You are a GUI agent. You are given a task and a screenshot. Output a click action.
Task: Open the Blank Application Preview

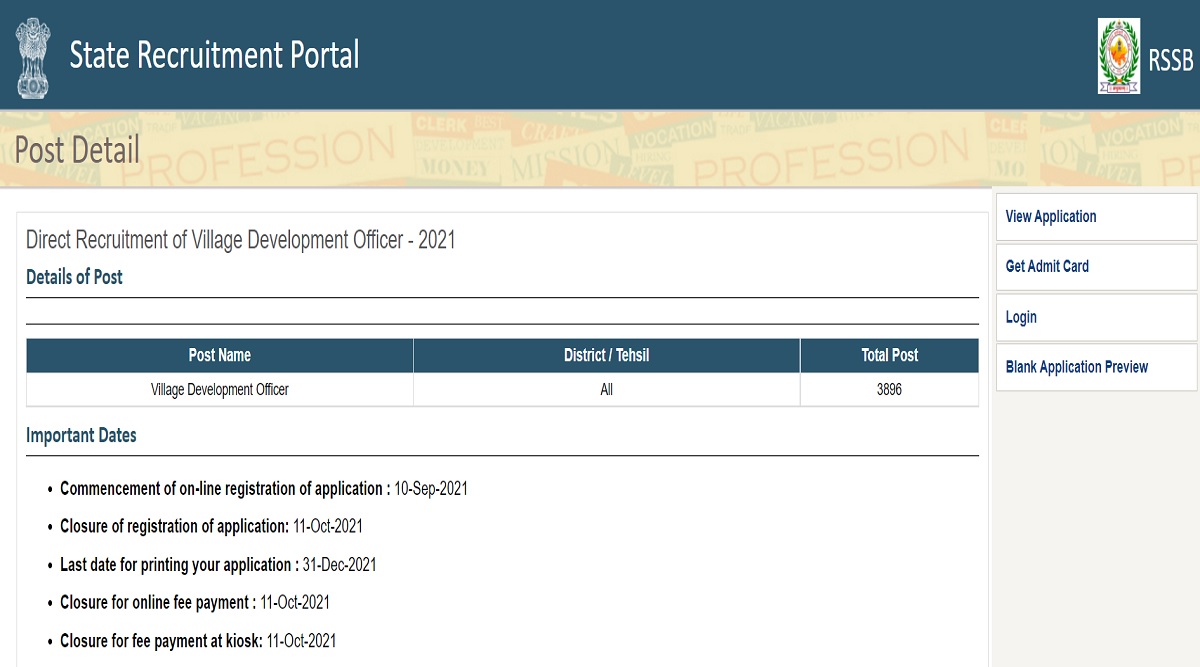pos(1077,367)
